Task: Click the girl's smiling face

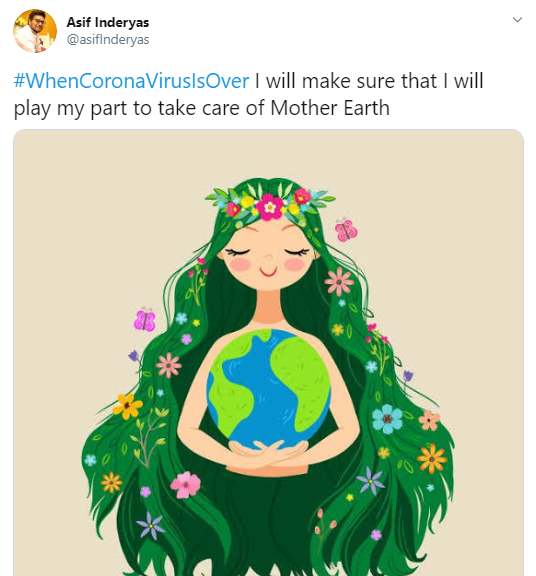Action: click(268, 259)
